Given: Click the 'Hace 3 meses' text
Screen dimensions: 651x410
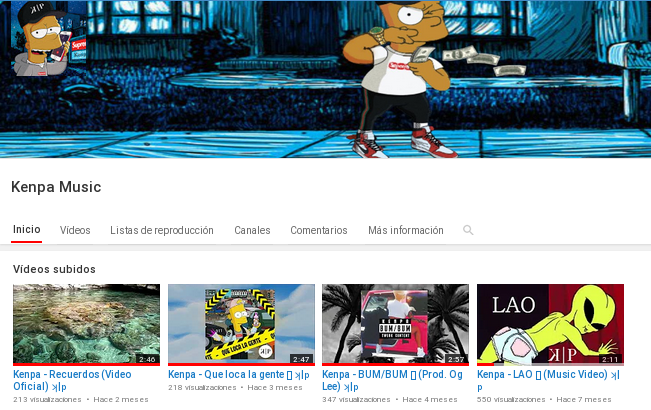Looking at the screenshot, I should pos(275,388).
